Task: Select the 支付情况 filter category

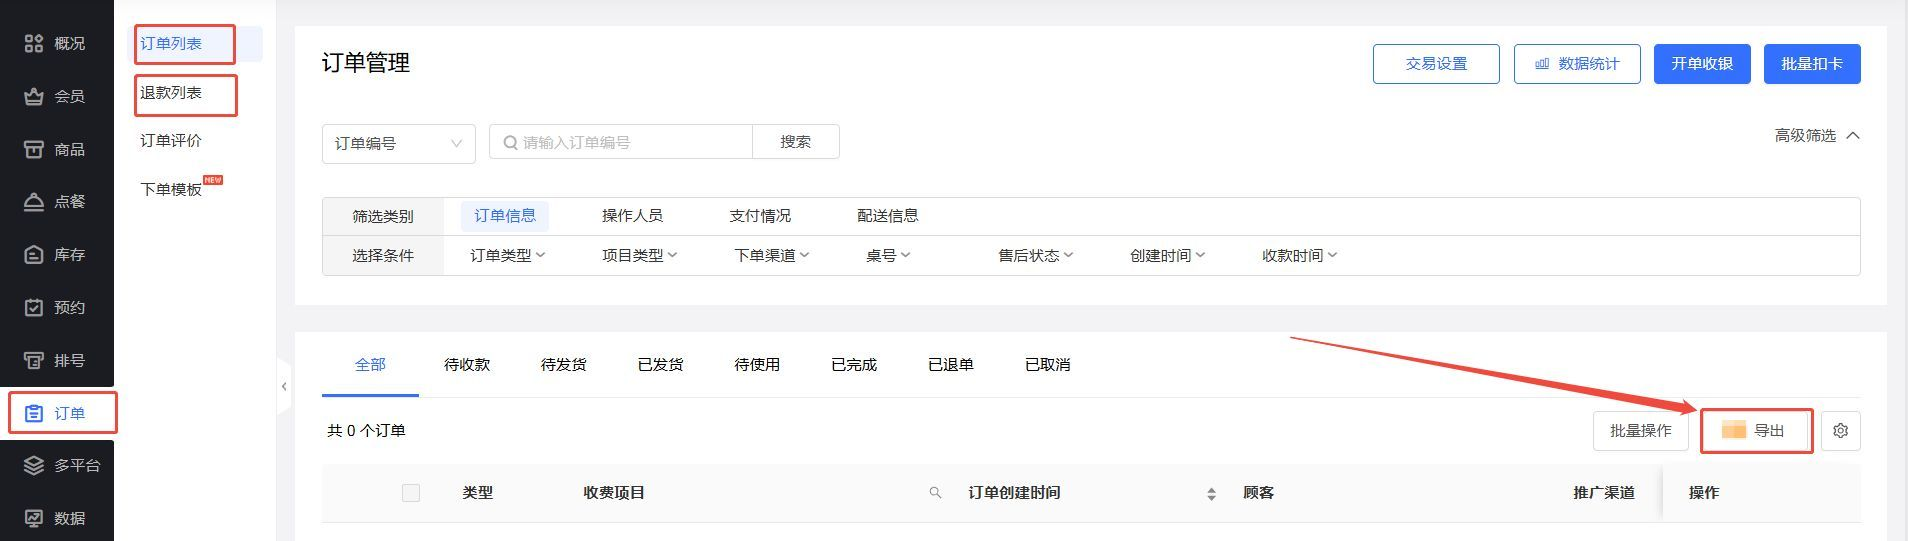Action: pyautogui.click(x=760, y=216)
